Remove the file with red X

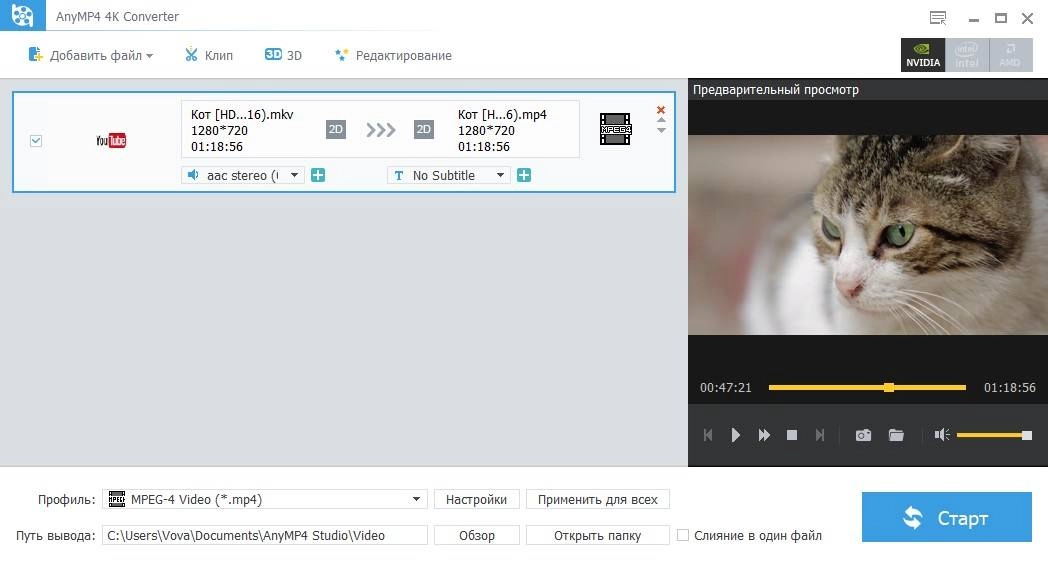[661, 110]
